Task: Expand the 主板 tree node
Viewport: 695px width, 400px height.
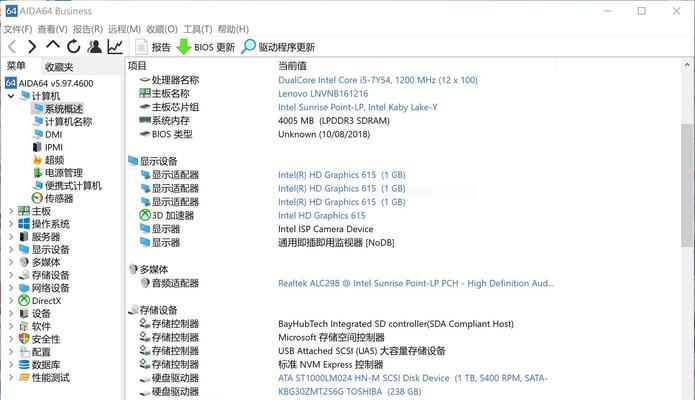Action: [11, 211]
